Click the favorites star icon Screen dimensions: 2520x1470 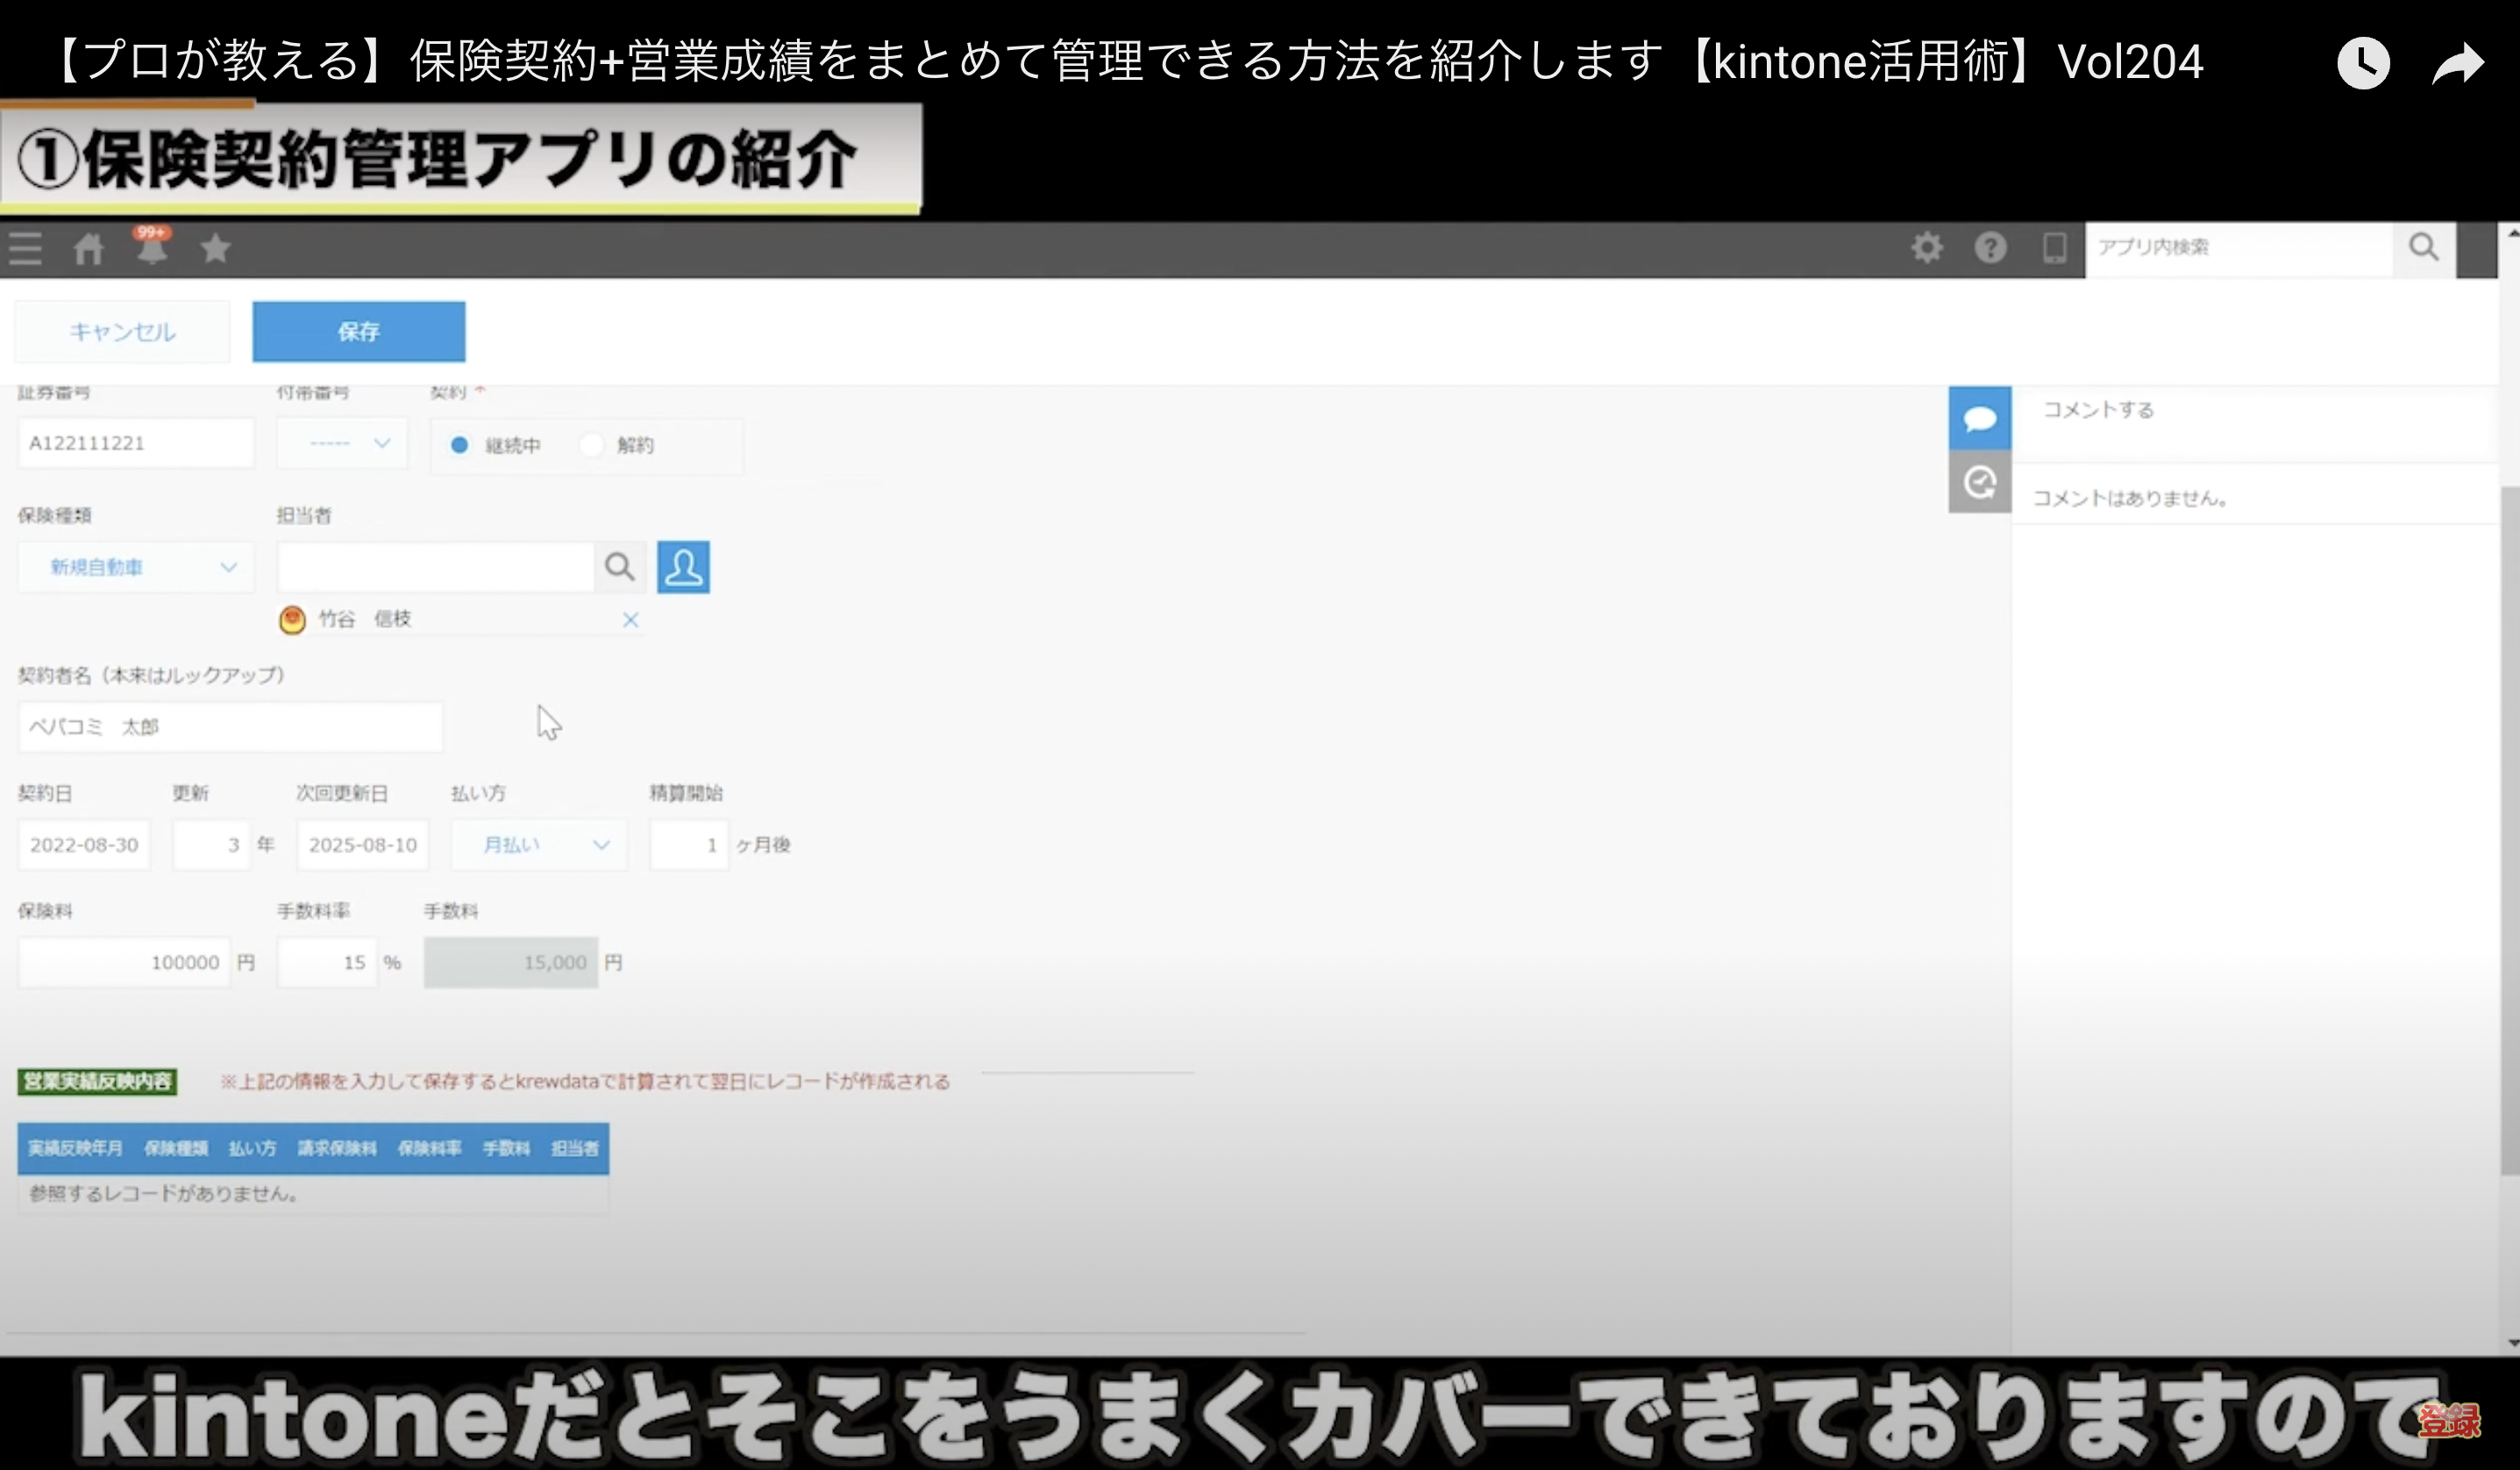click(x=215, y=248)
